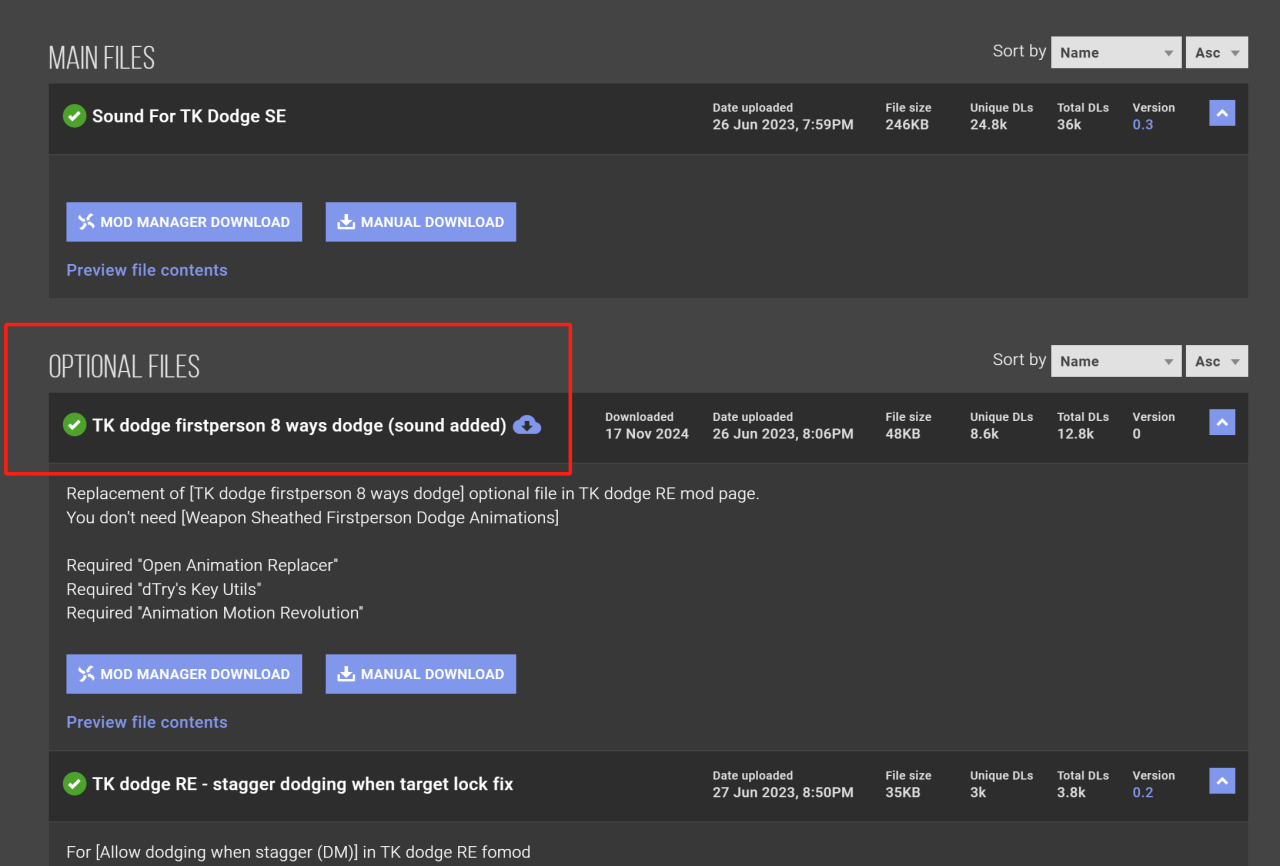Collapse the TK dodge firstperson file entry
Screen dimensions: 1280x866
(x=1222, y=422)
